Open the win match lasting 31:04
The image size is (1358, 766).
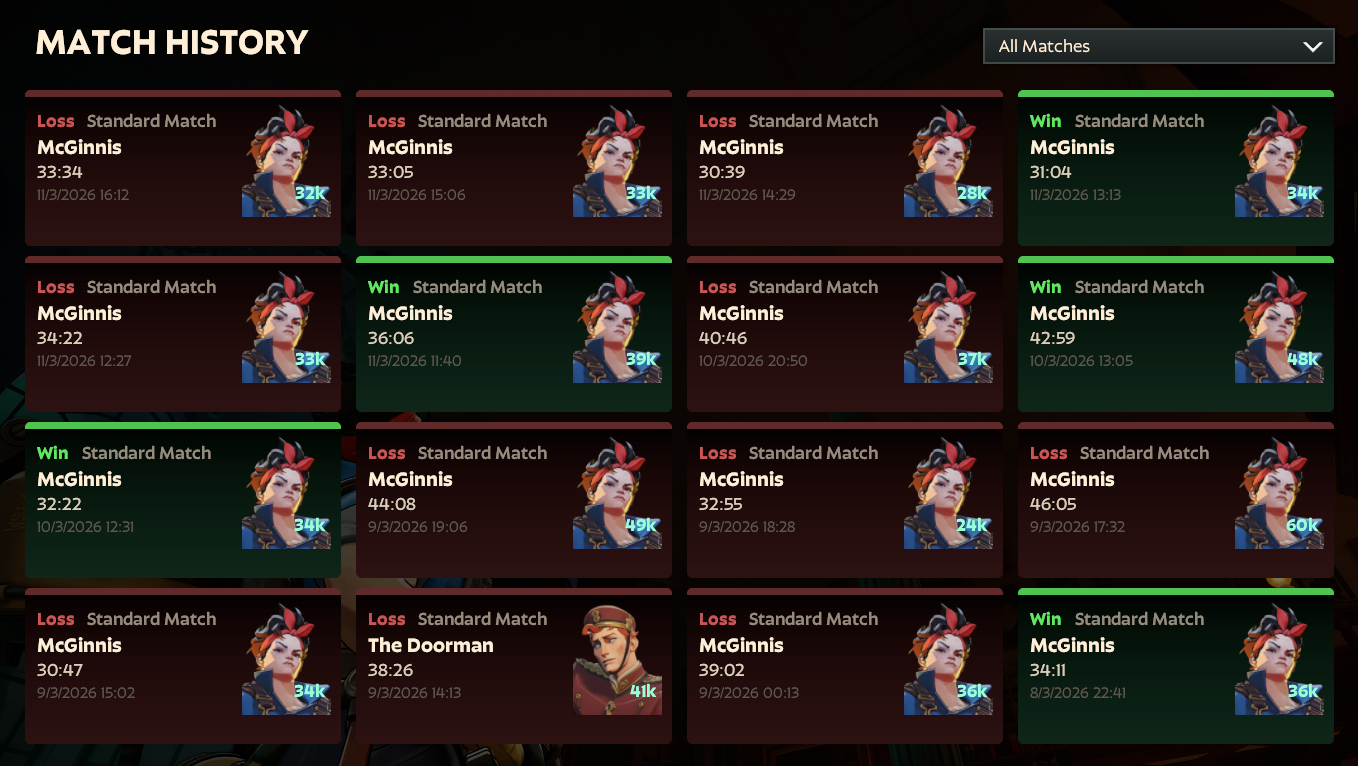[1176, 168]
